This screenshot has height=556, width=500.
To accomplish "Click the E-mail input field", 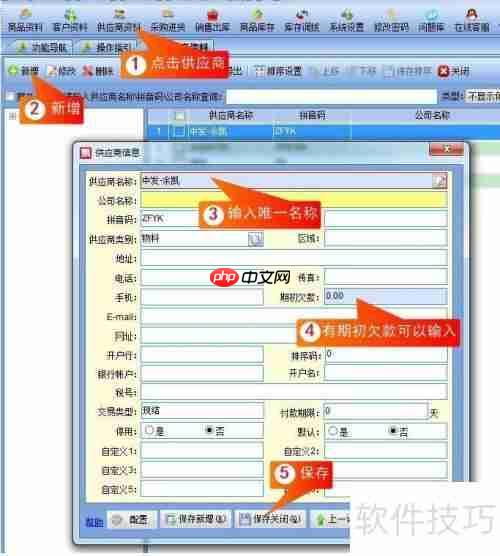I will pos(294,316).
